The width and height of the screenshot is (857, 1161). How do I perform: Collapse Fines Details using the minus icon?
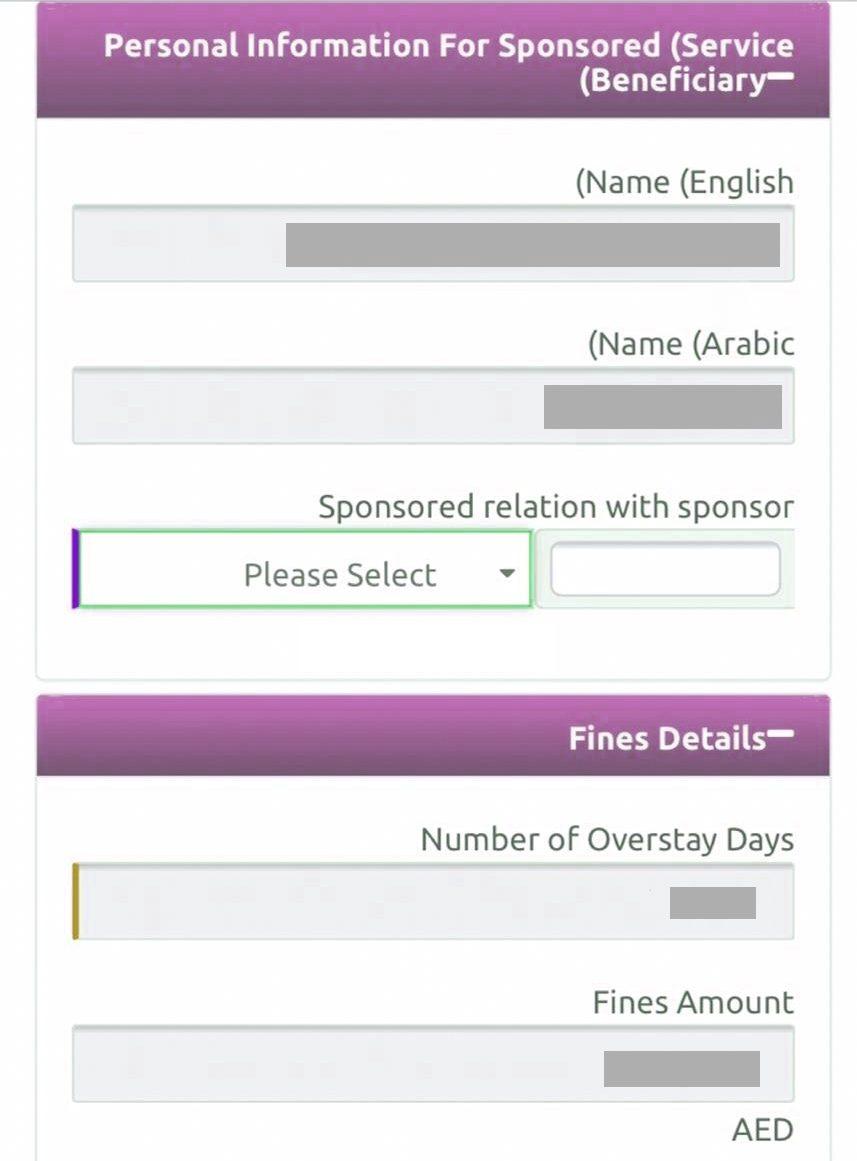click(x=781, y=735)
